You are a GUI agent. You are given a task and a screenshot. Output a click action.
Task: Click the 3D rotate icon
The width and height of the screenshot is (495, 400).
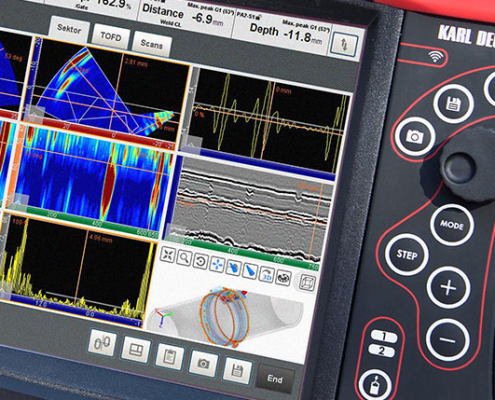(x=267, y=274)
